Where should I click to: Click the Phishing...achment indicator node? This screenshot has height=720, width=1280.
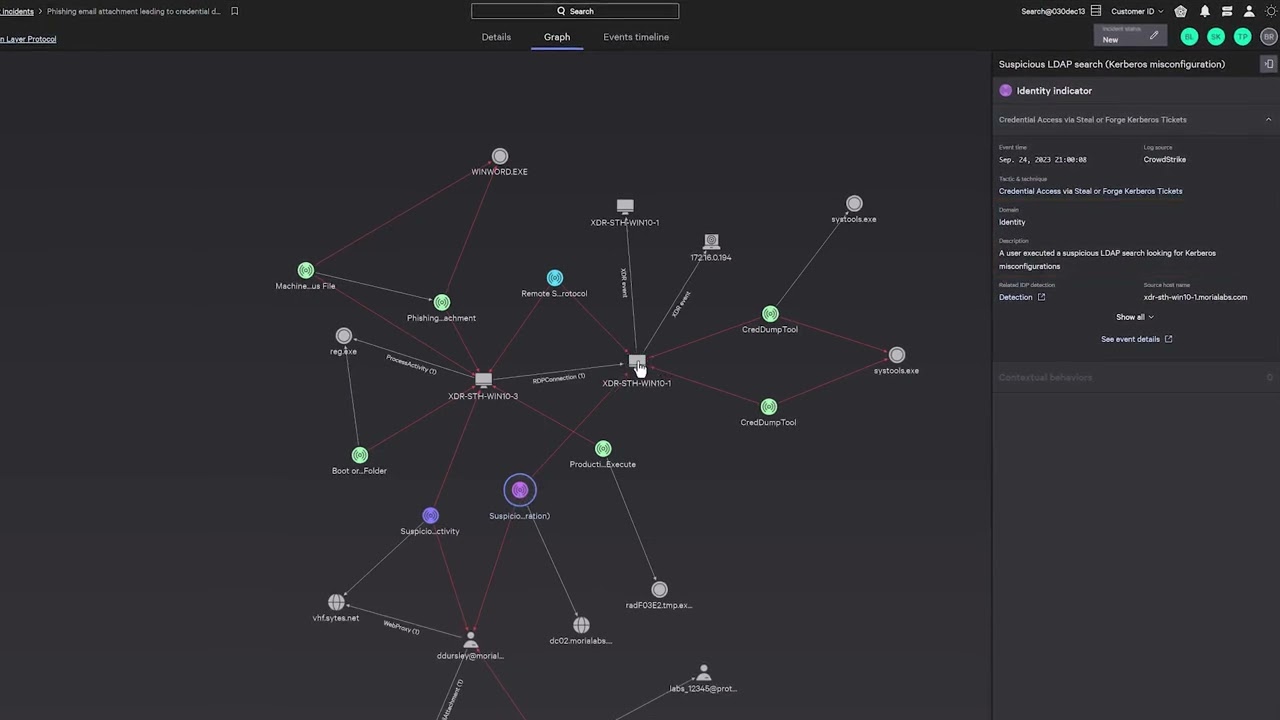pos(441,302)
